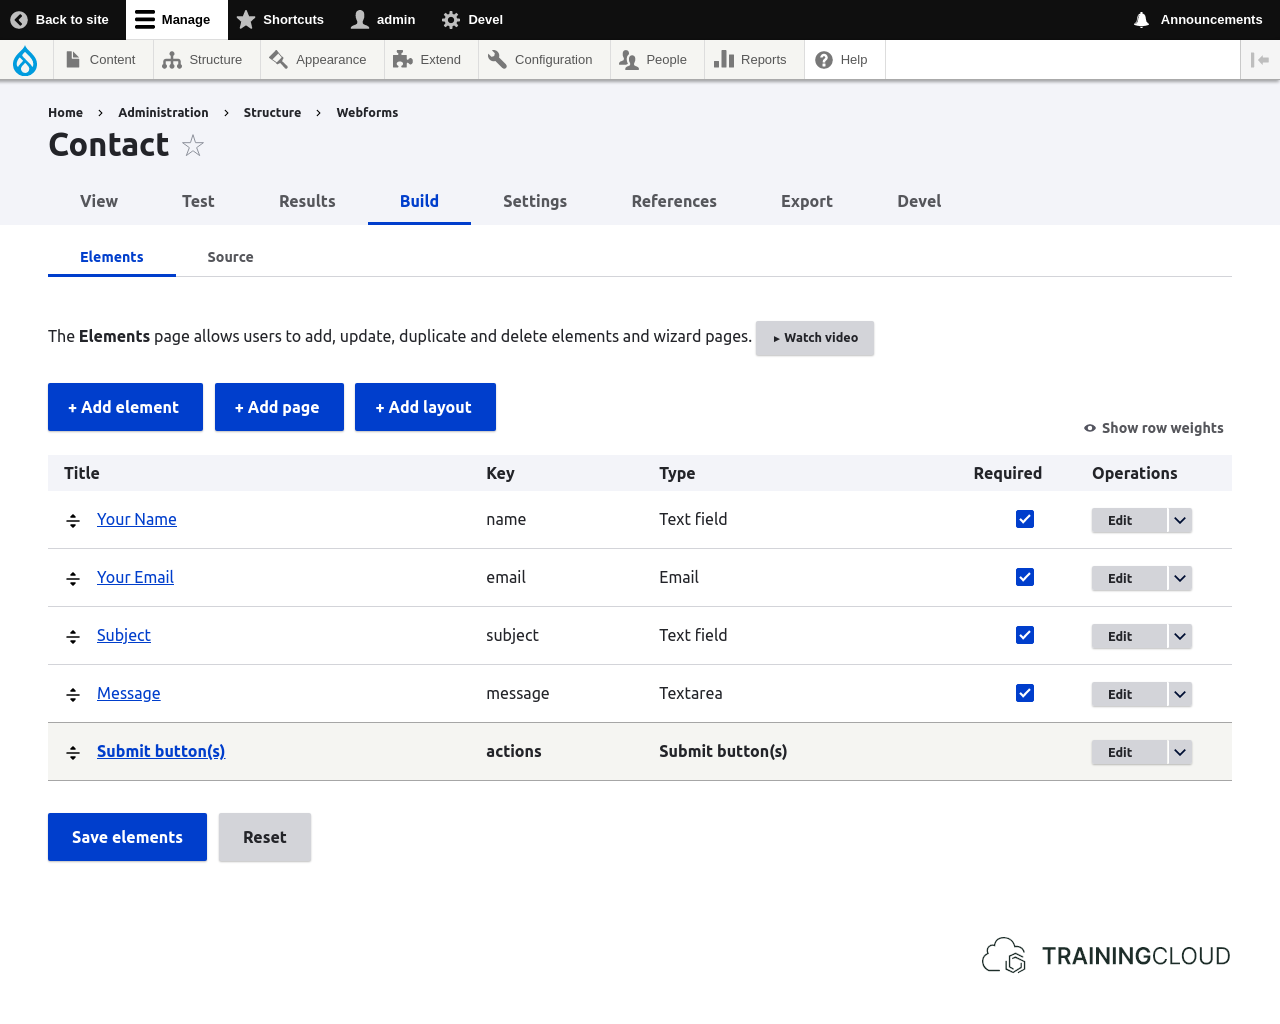Expand operations dropdown for Subject
1280x1024 pixels.
click(x=1180, y=636)
